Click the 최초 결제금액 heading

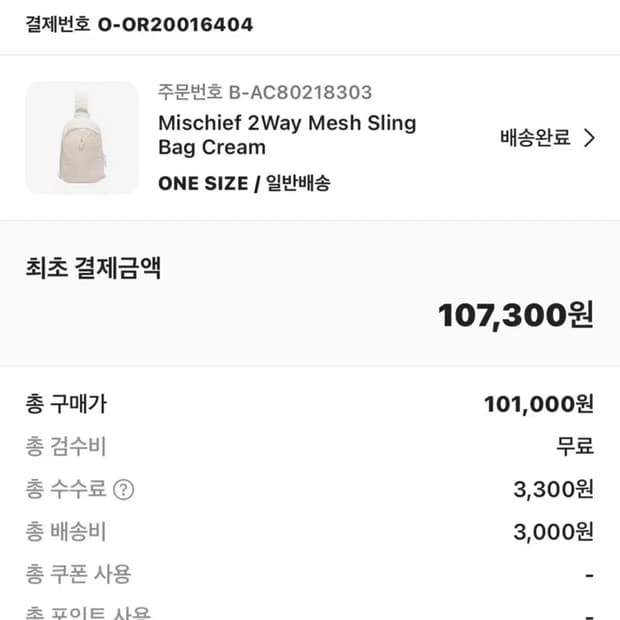click(93, 268)
